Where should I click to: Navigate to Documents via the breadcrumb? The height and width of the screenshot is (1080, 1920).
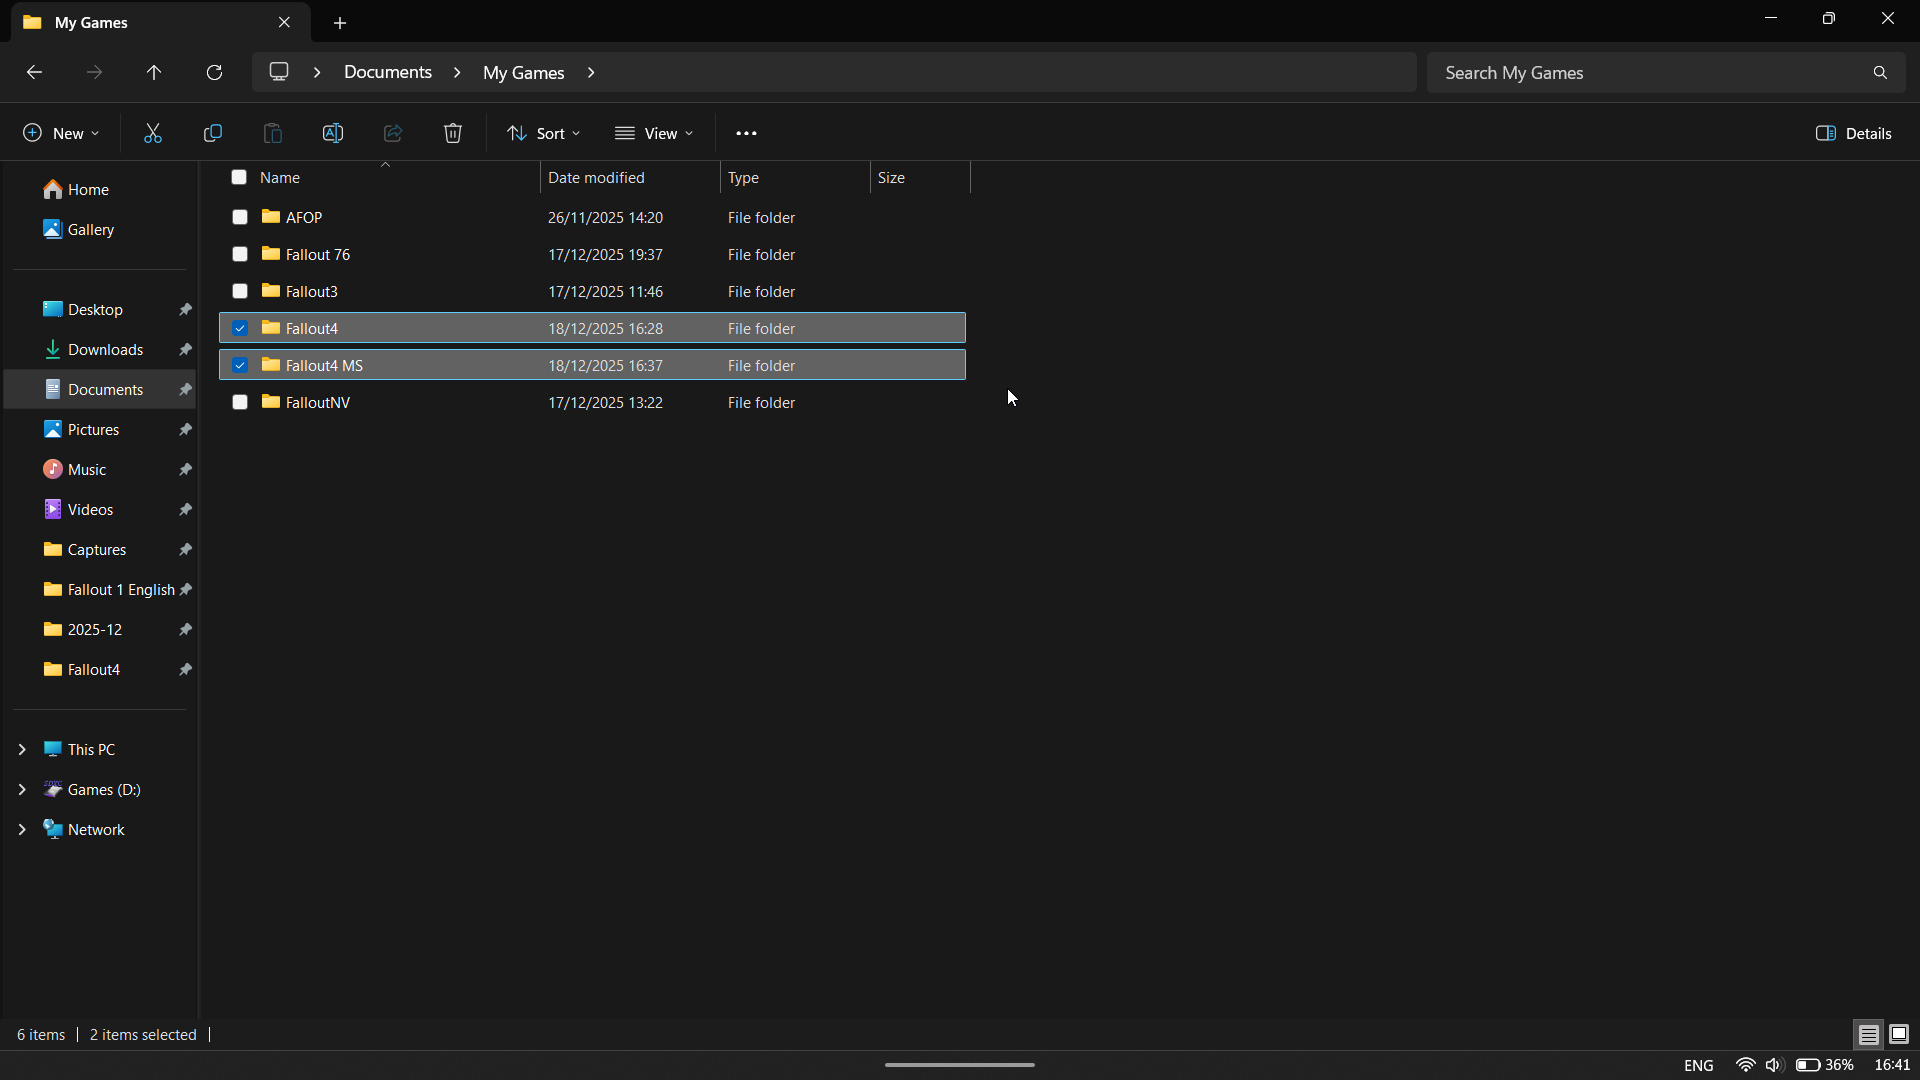click(388, 72)
